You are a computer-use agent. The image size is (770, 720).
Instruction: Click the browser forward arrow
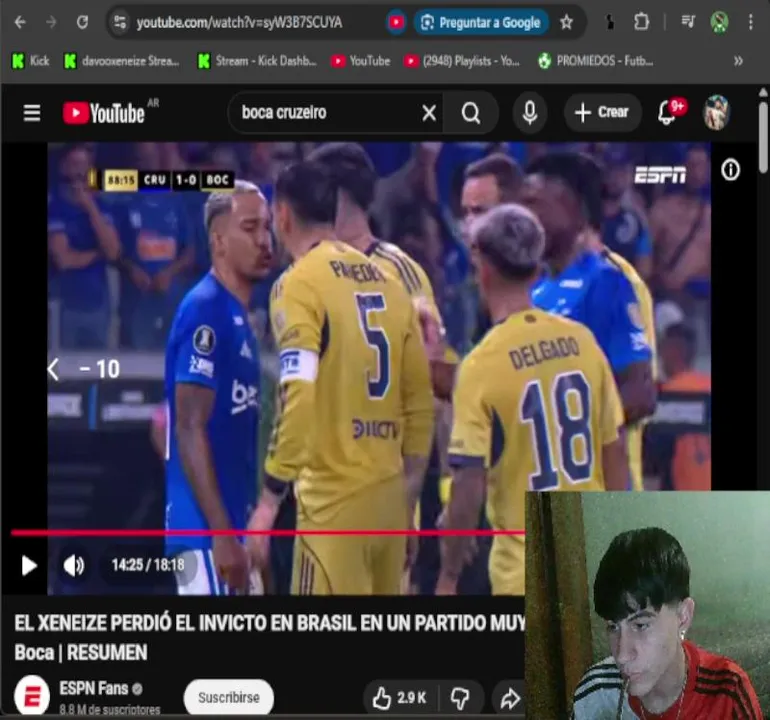pyautogui.click(x=51, y=22)
